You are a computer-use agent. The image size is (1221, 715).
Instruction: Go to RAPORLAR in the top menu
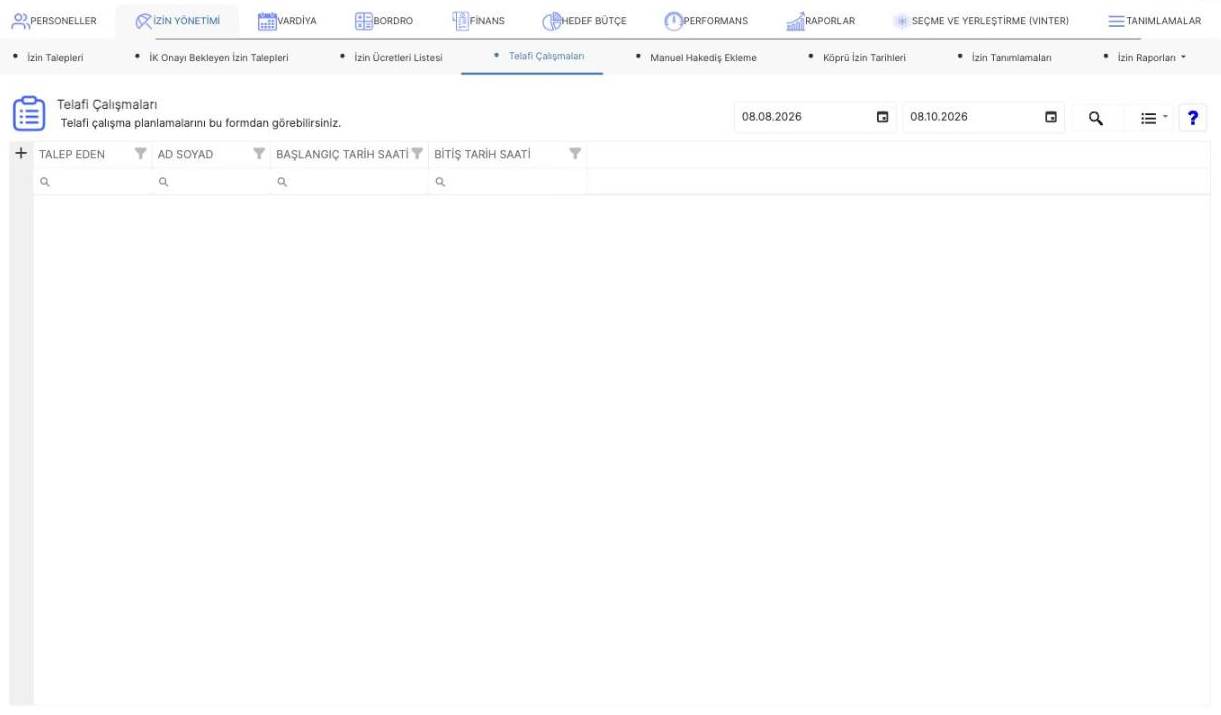click(x=819, y=22)
